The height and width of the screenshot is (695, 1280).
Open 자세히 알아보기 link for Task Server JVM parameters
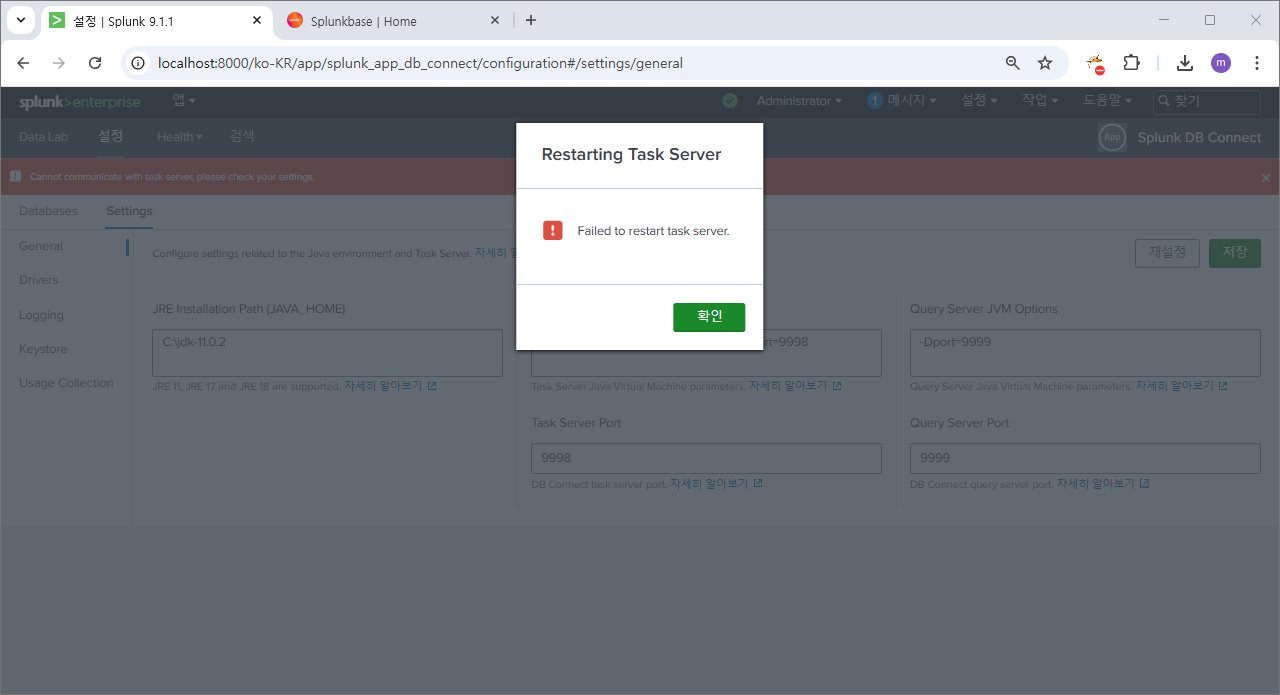(795, 385)
